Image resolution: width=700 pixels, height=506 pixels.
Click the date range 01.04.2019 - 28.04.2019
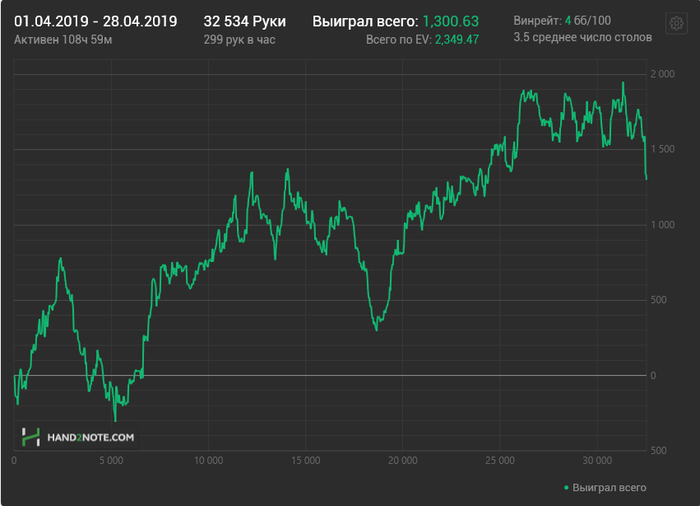click(x=96, y=21)
